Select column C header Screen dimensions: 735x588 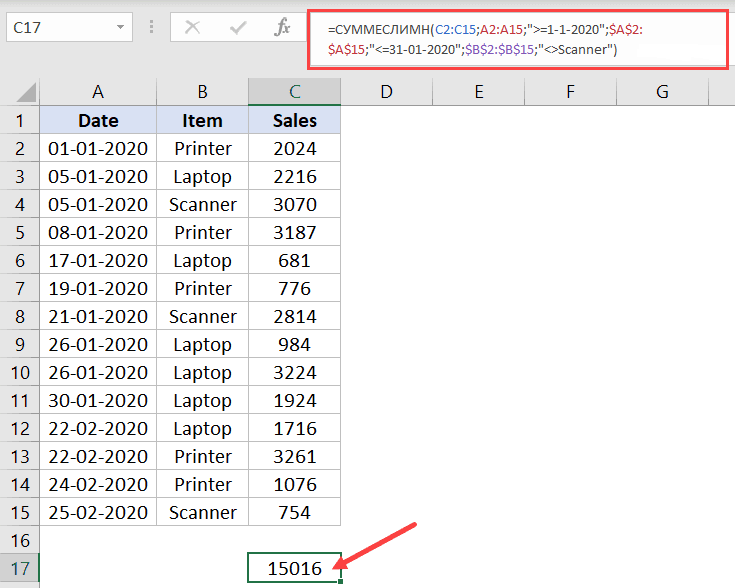point(294,92)
